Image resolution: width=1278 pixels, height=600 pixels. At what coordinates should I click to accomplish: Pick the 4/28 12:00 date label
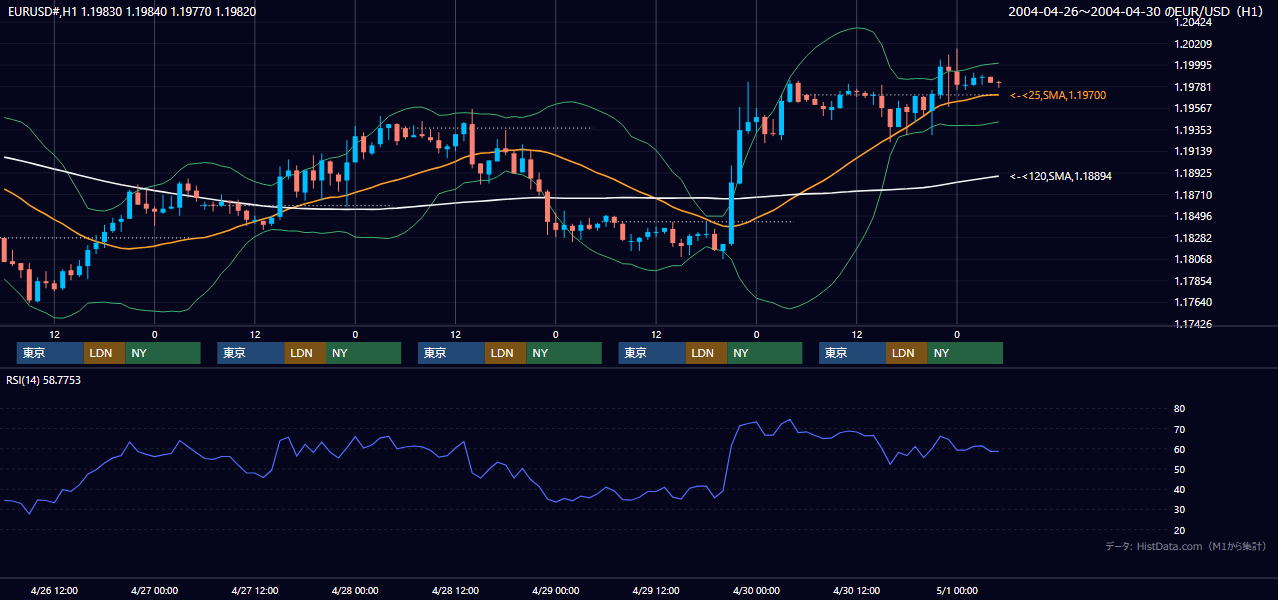[x=455, y=590]
